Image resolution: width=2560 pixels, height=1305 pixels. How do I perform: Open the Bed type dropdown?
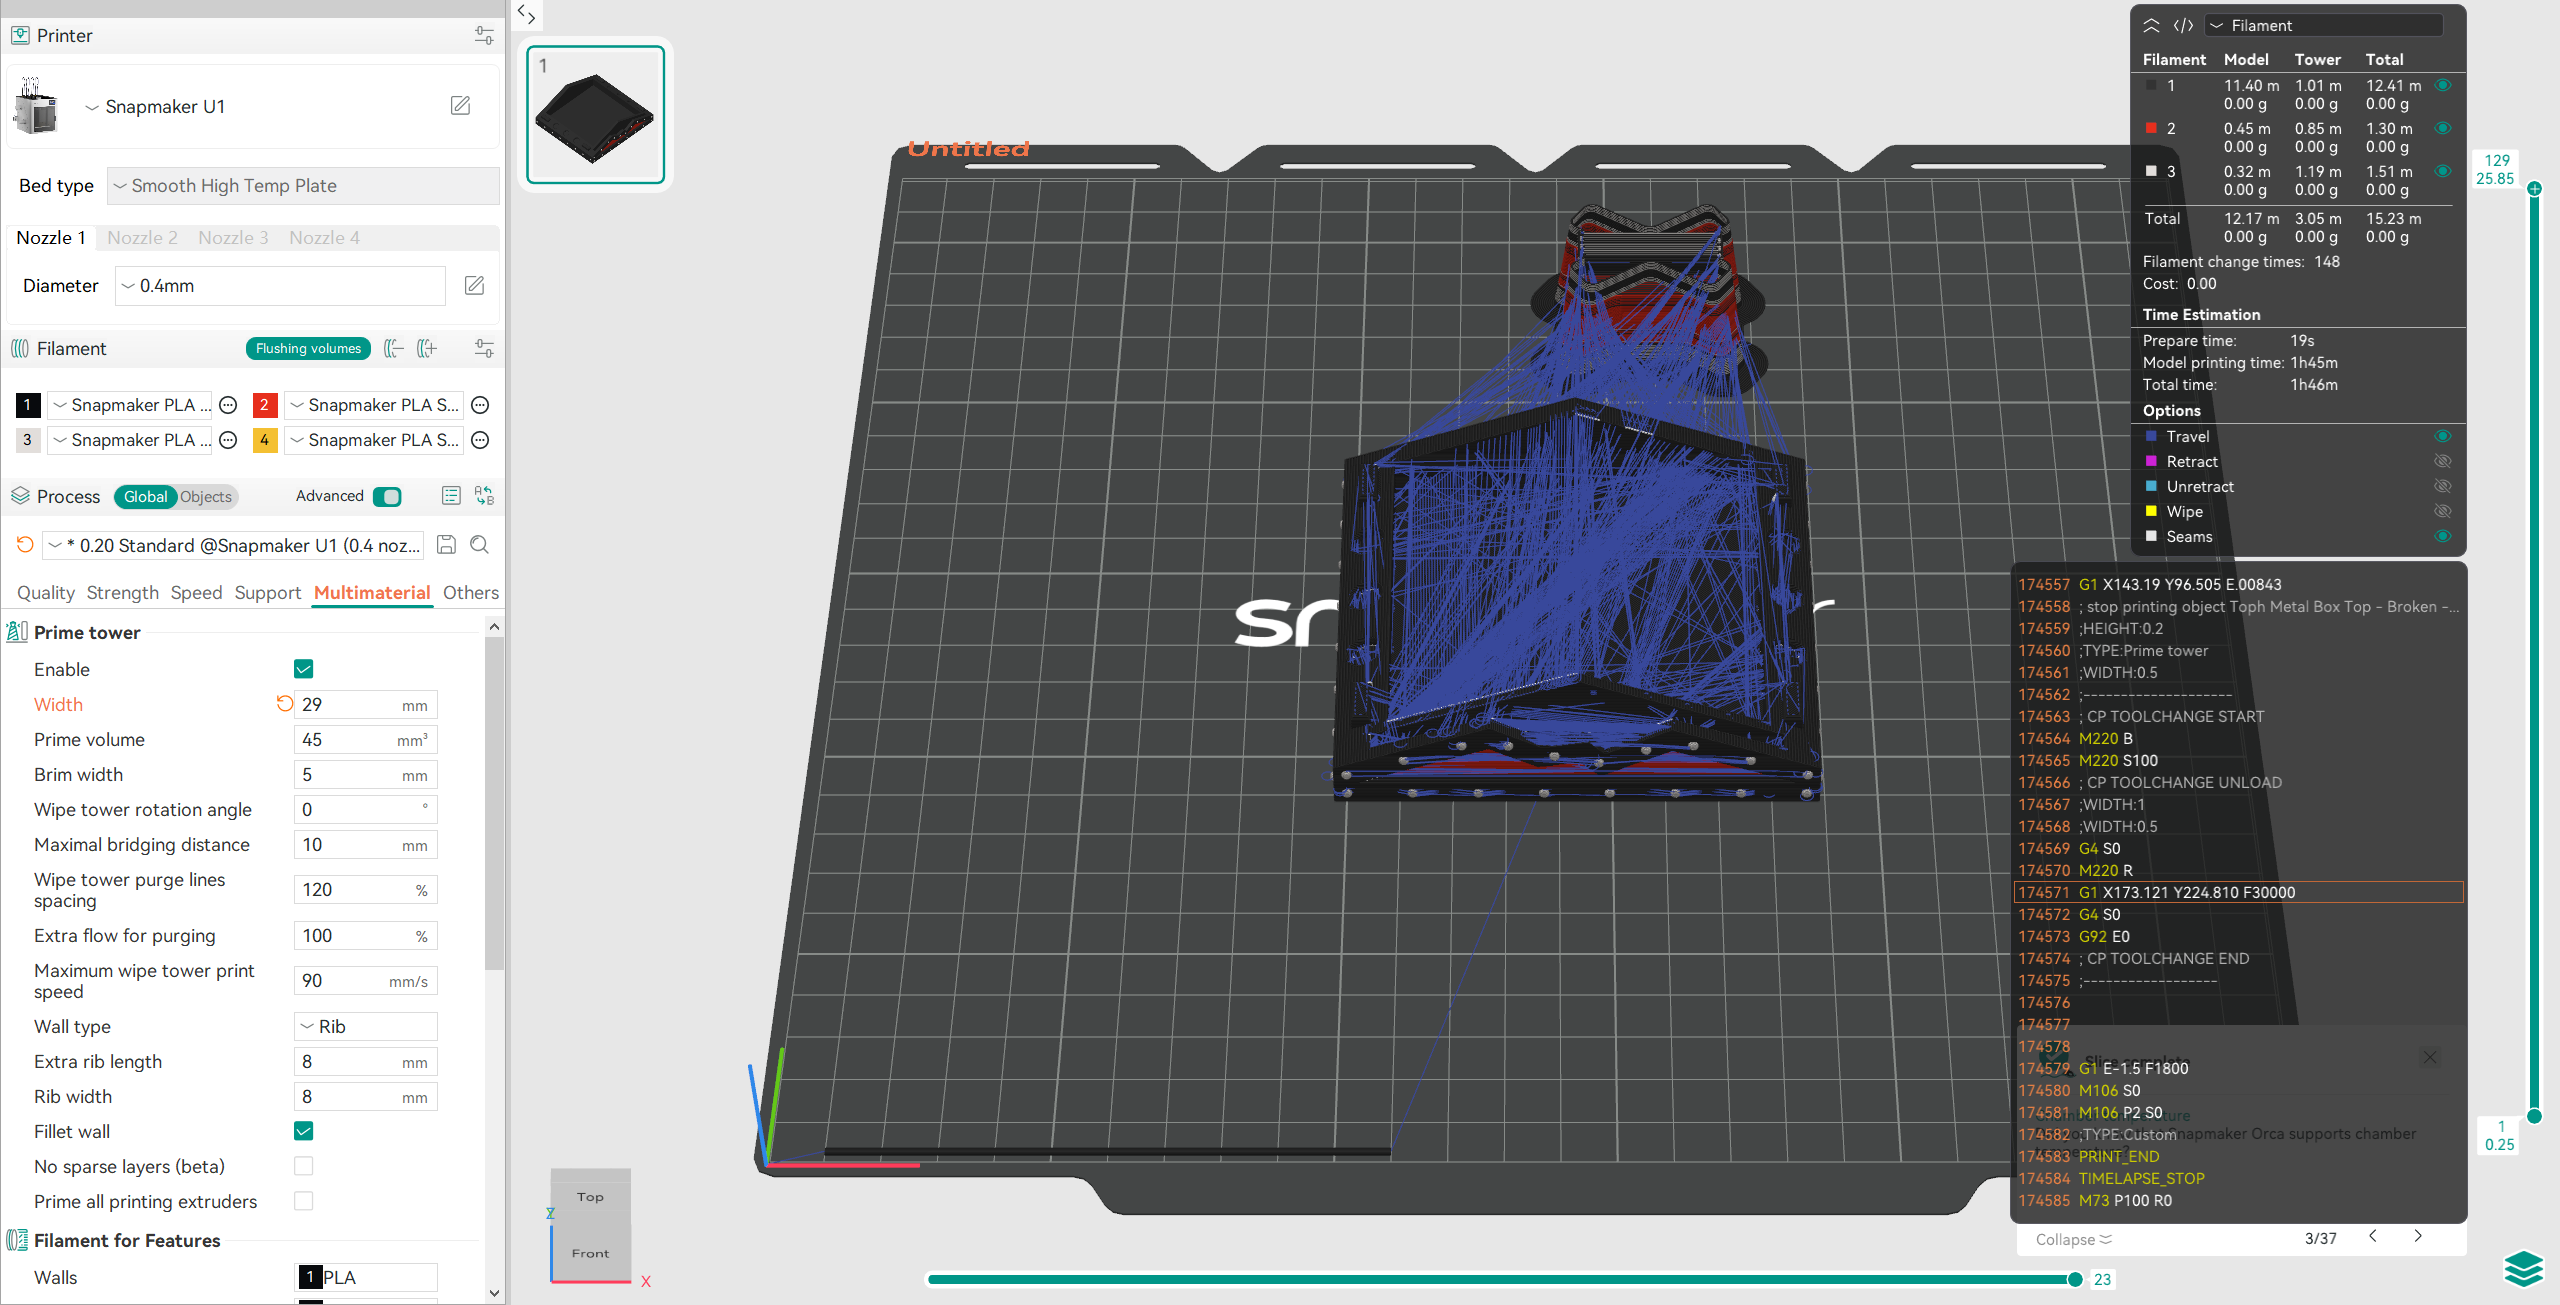[303, 186]
